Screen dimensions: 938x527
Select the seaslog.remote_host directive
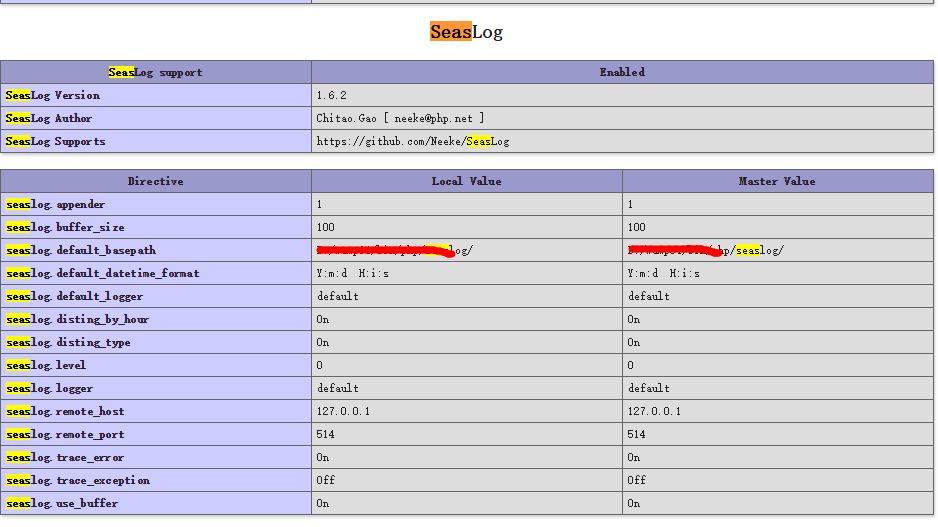65,412
